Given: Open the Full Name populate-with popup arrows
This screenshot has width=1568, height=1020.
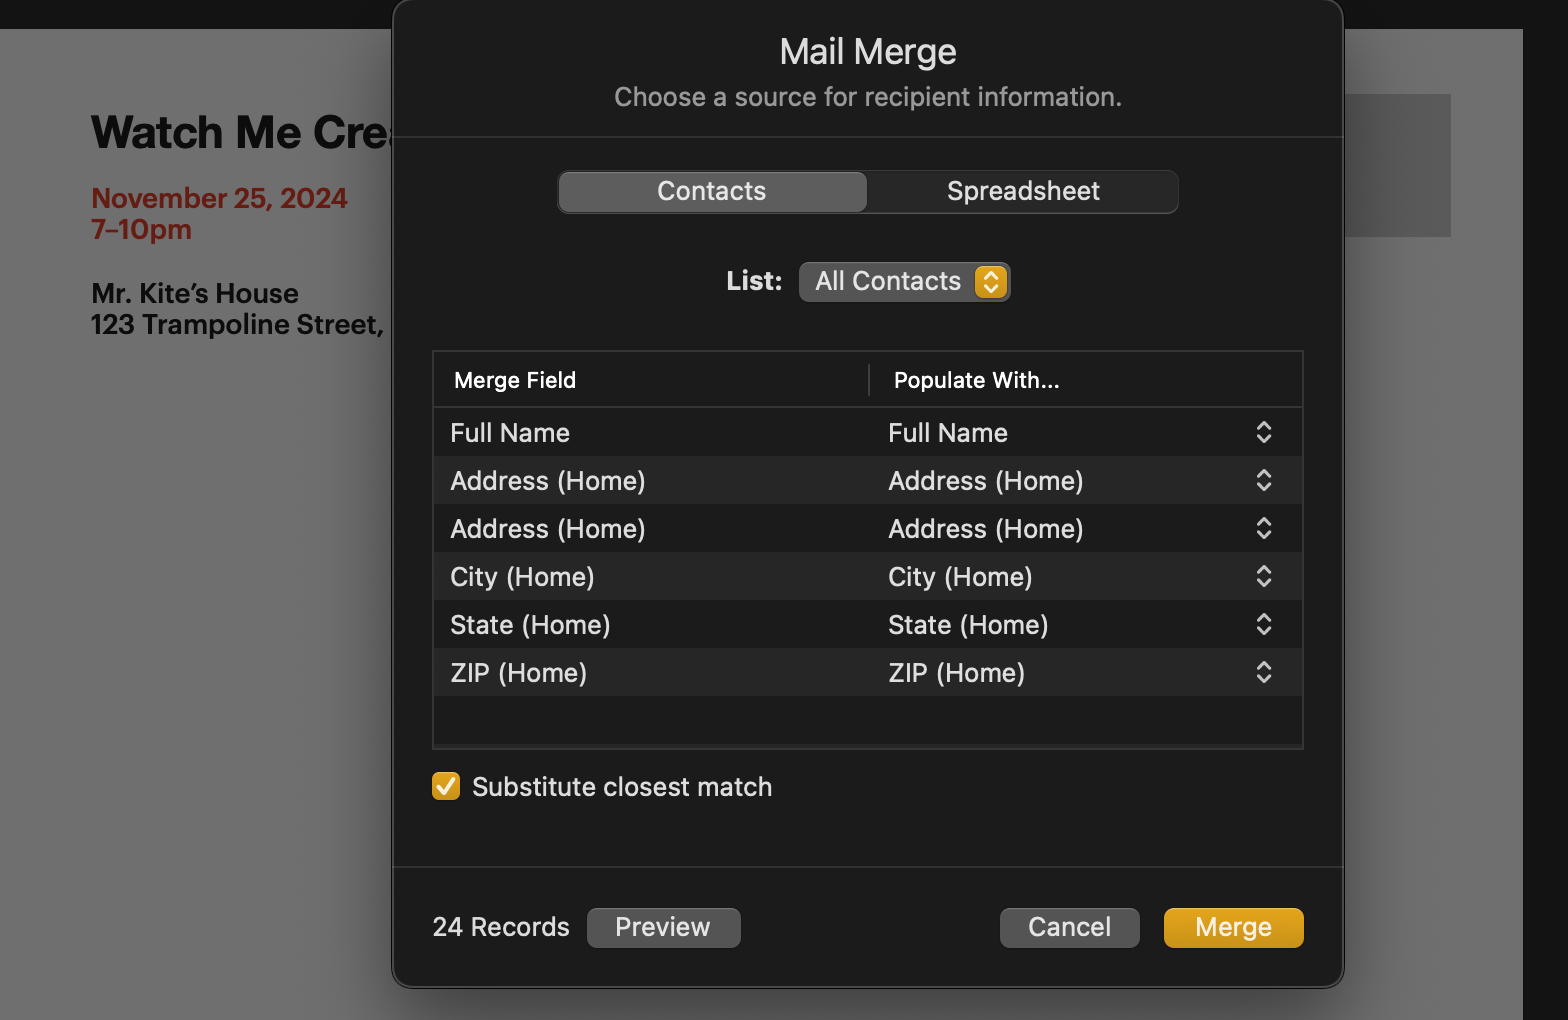Looking at the screenshot, I should pyautogui.click(x=1264, y=432).
